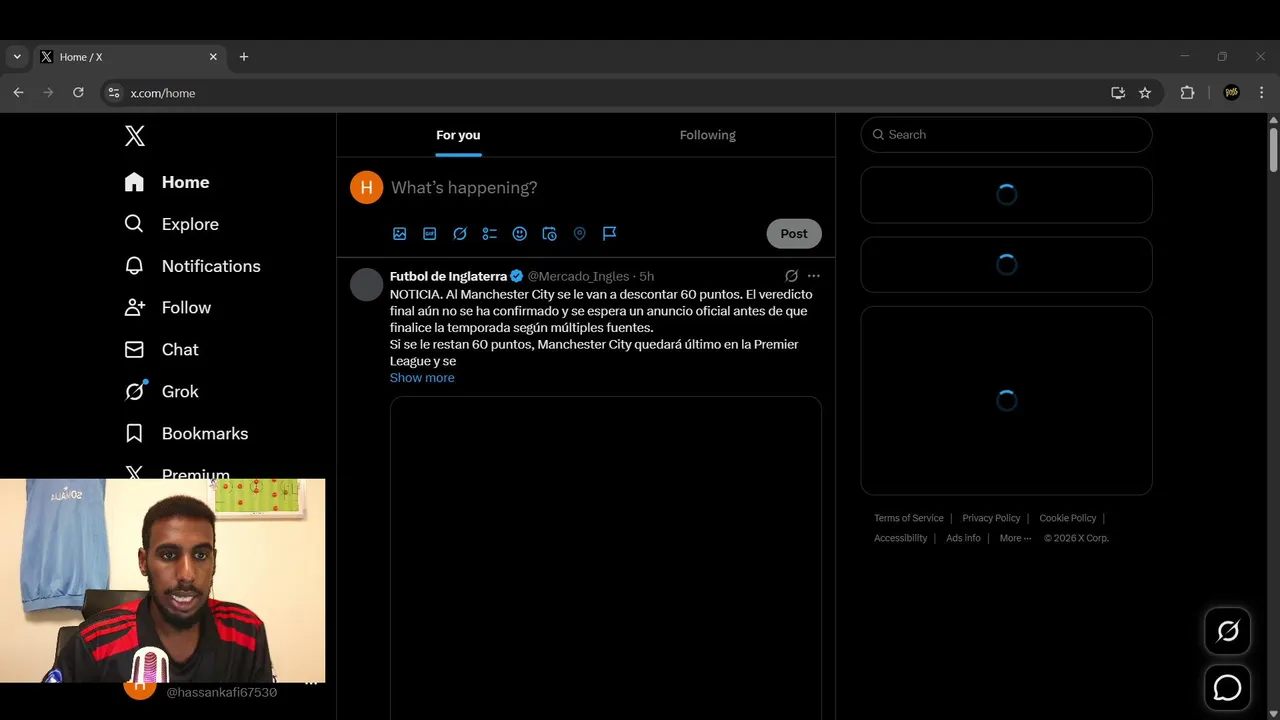
Task: Open the Accessibility footer link
Action: click(x=901, y=538)
